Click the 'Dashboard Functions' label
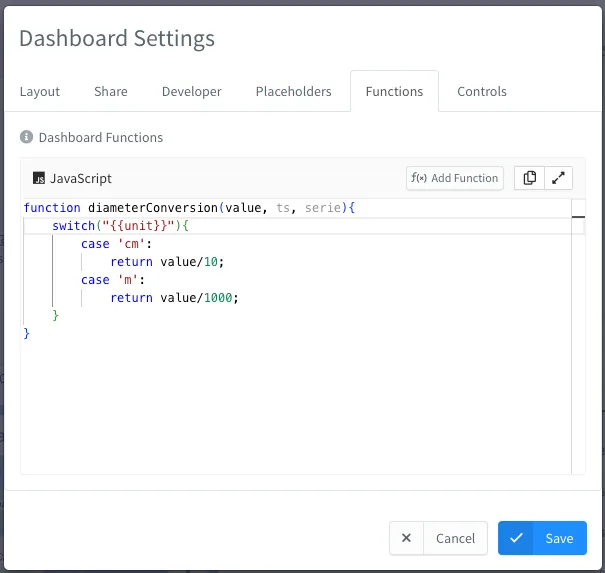This screenshot has height=573, width=605. pyautogui.click(x=101, y=137)
